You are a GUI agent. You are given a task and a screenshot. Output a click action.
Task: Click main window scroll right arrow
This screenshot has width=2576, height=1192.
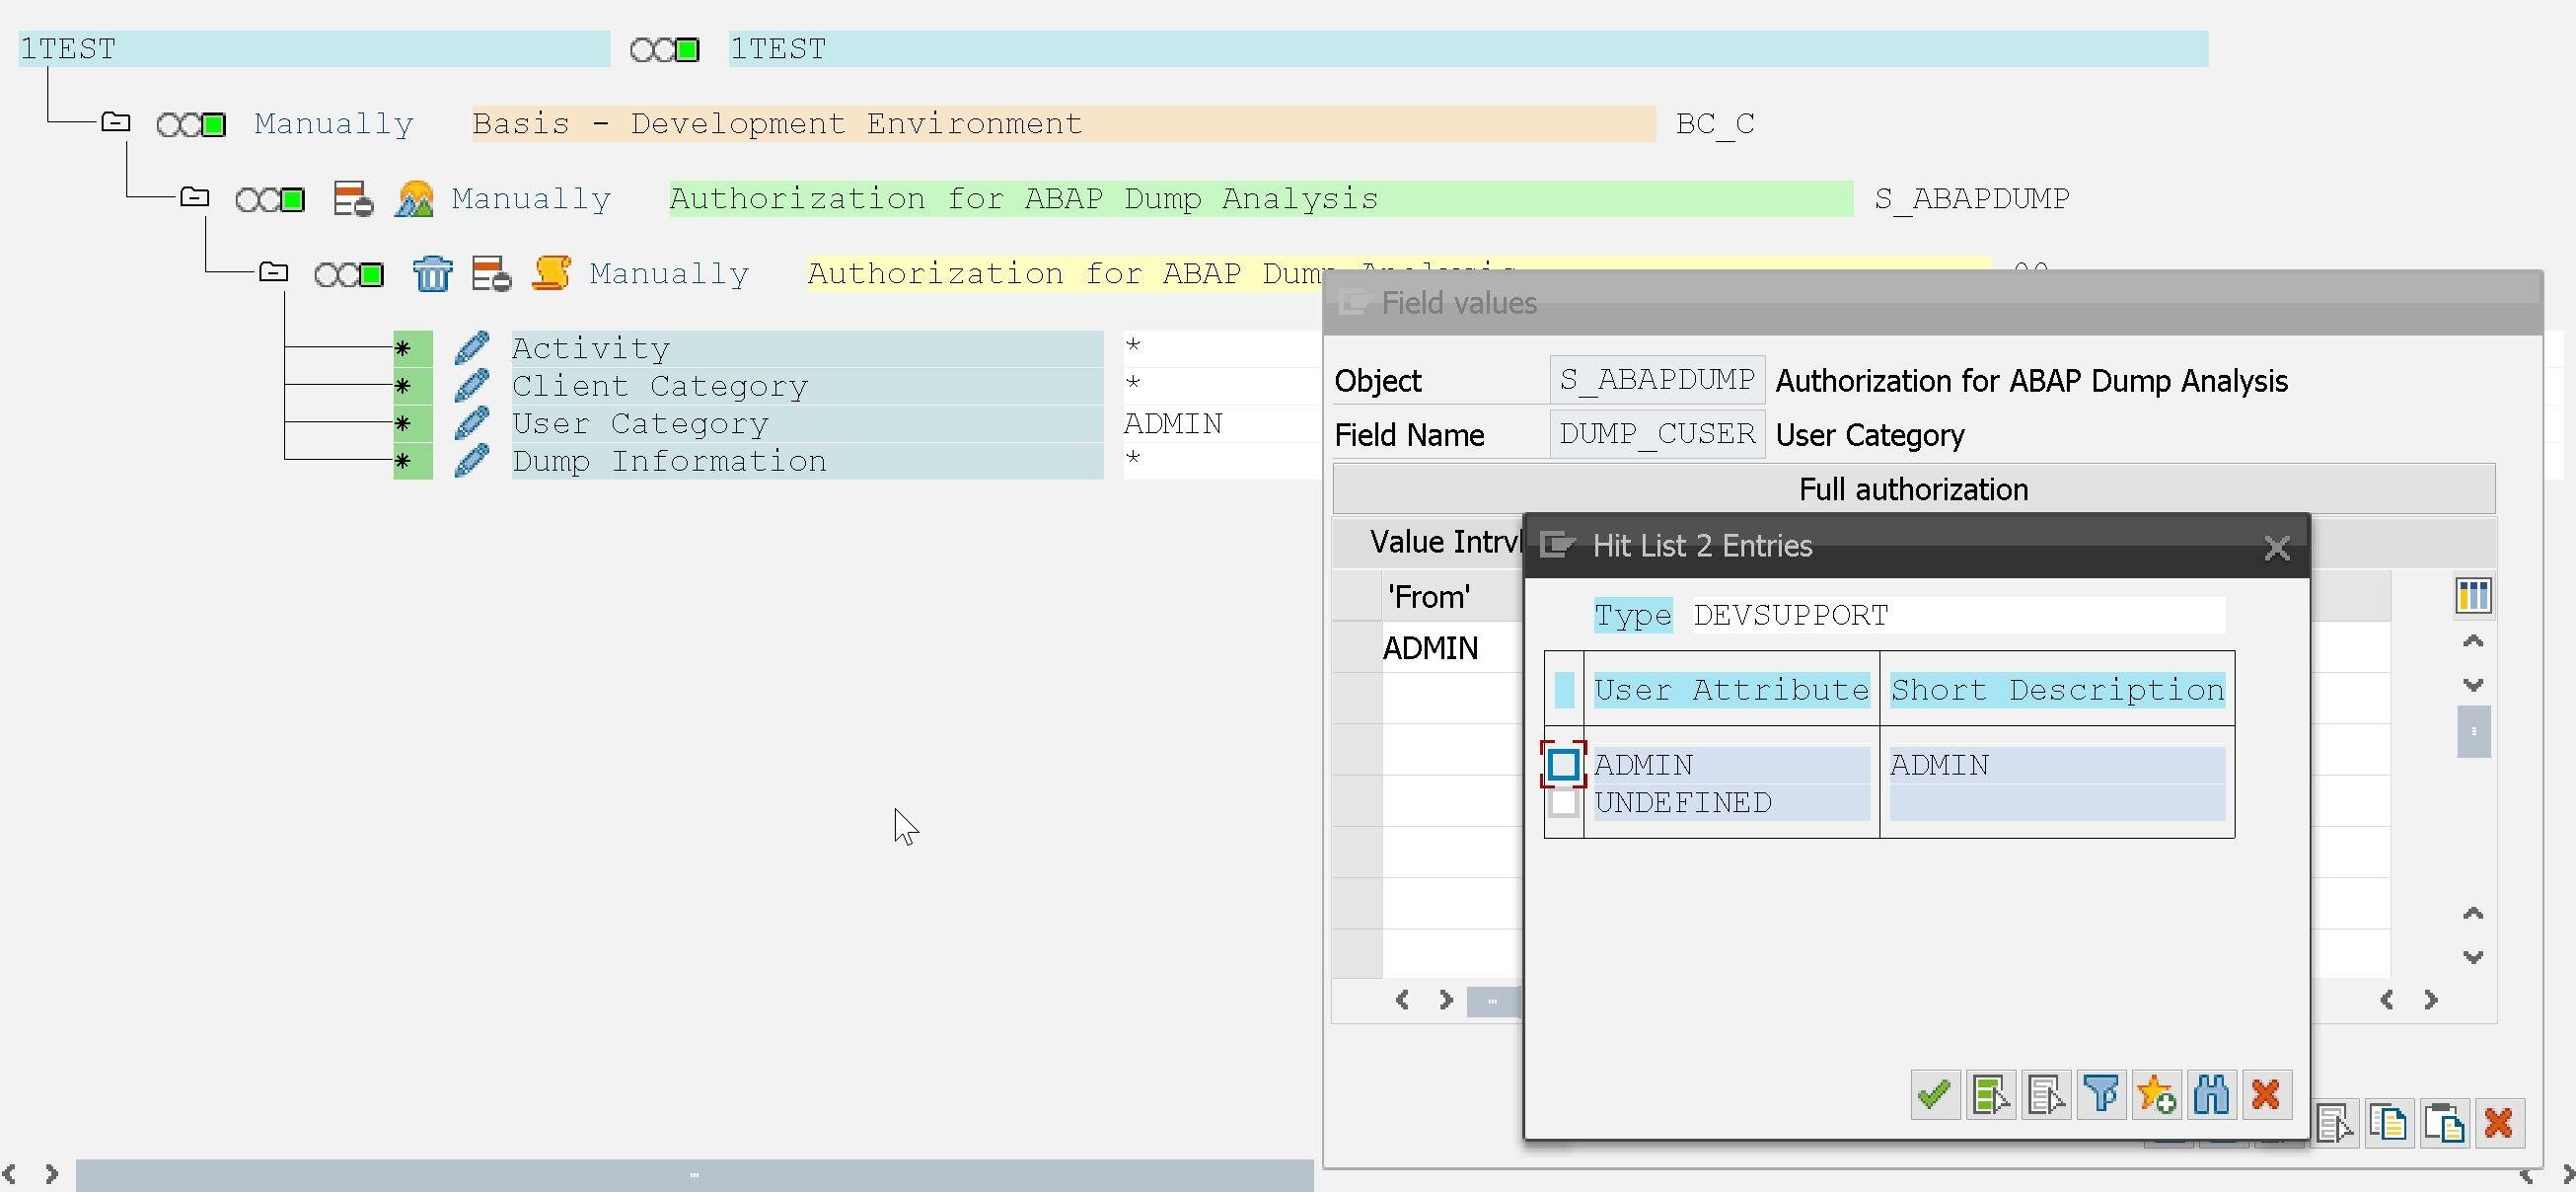52,1174
